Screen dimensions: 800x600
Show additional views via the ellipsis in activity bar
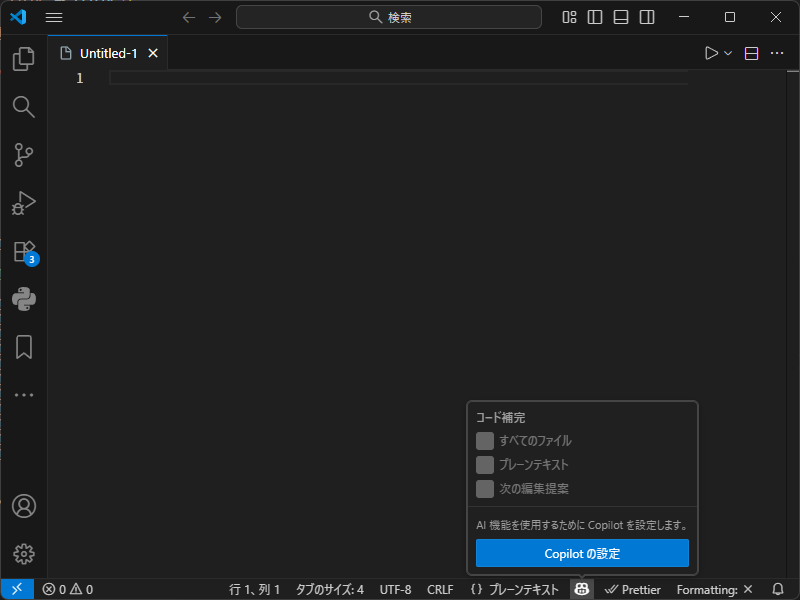(23, 395)
